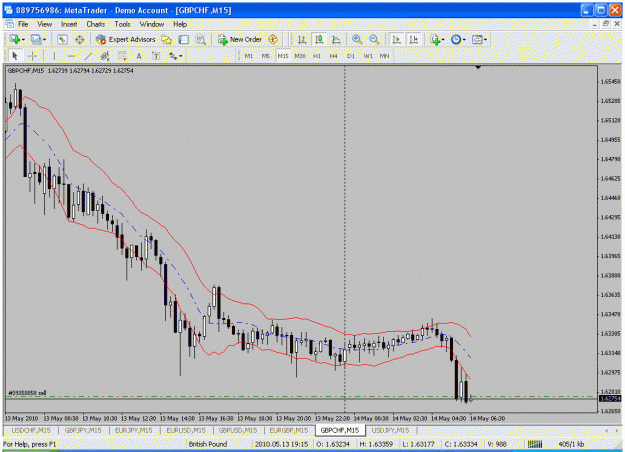Select the M15 timeframe button
Image resolution: width=625 pixels, height=452 pixels.
pos(283,56)
